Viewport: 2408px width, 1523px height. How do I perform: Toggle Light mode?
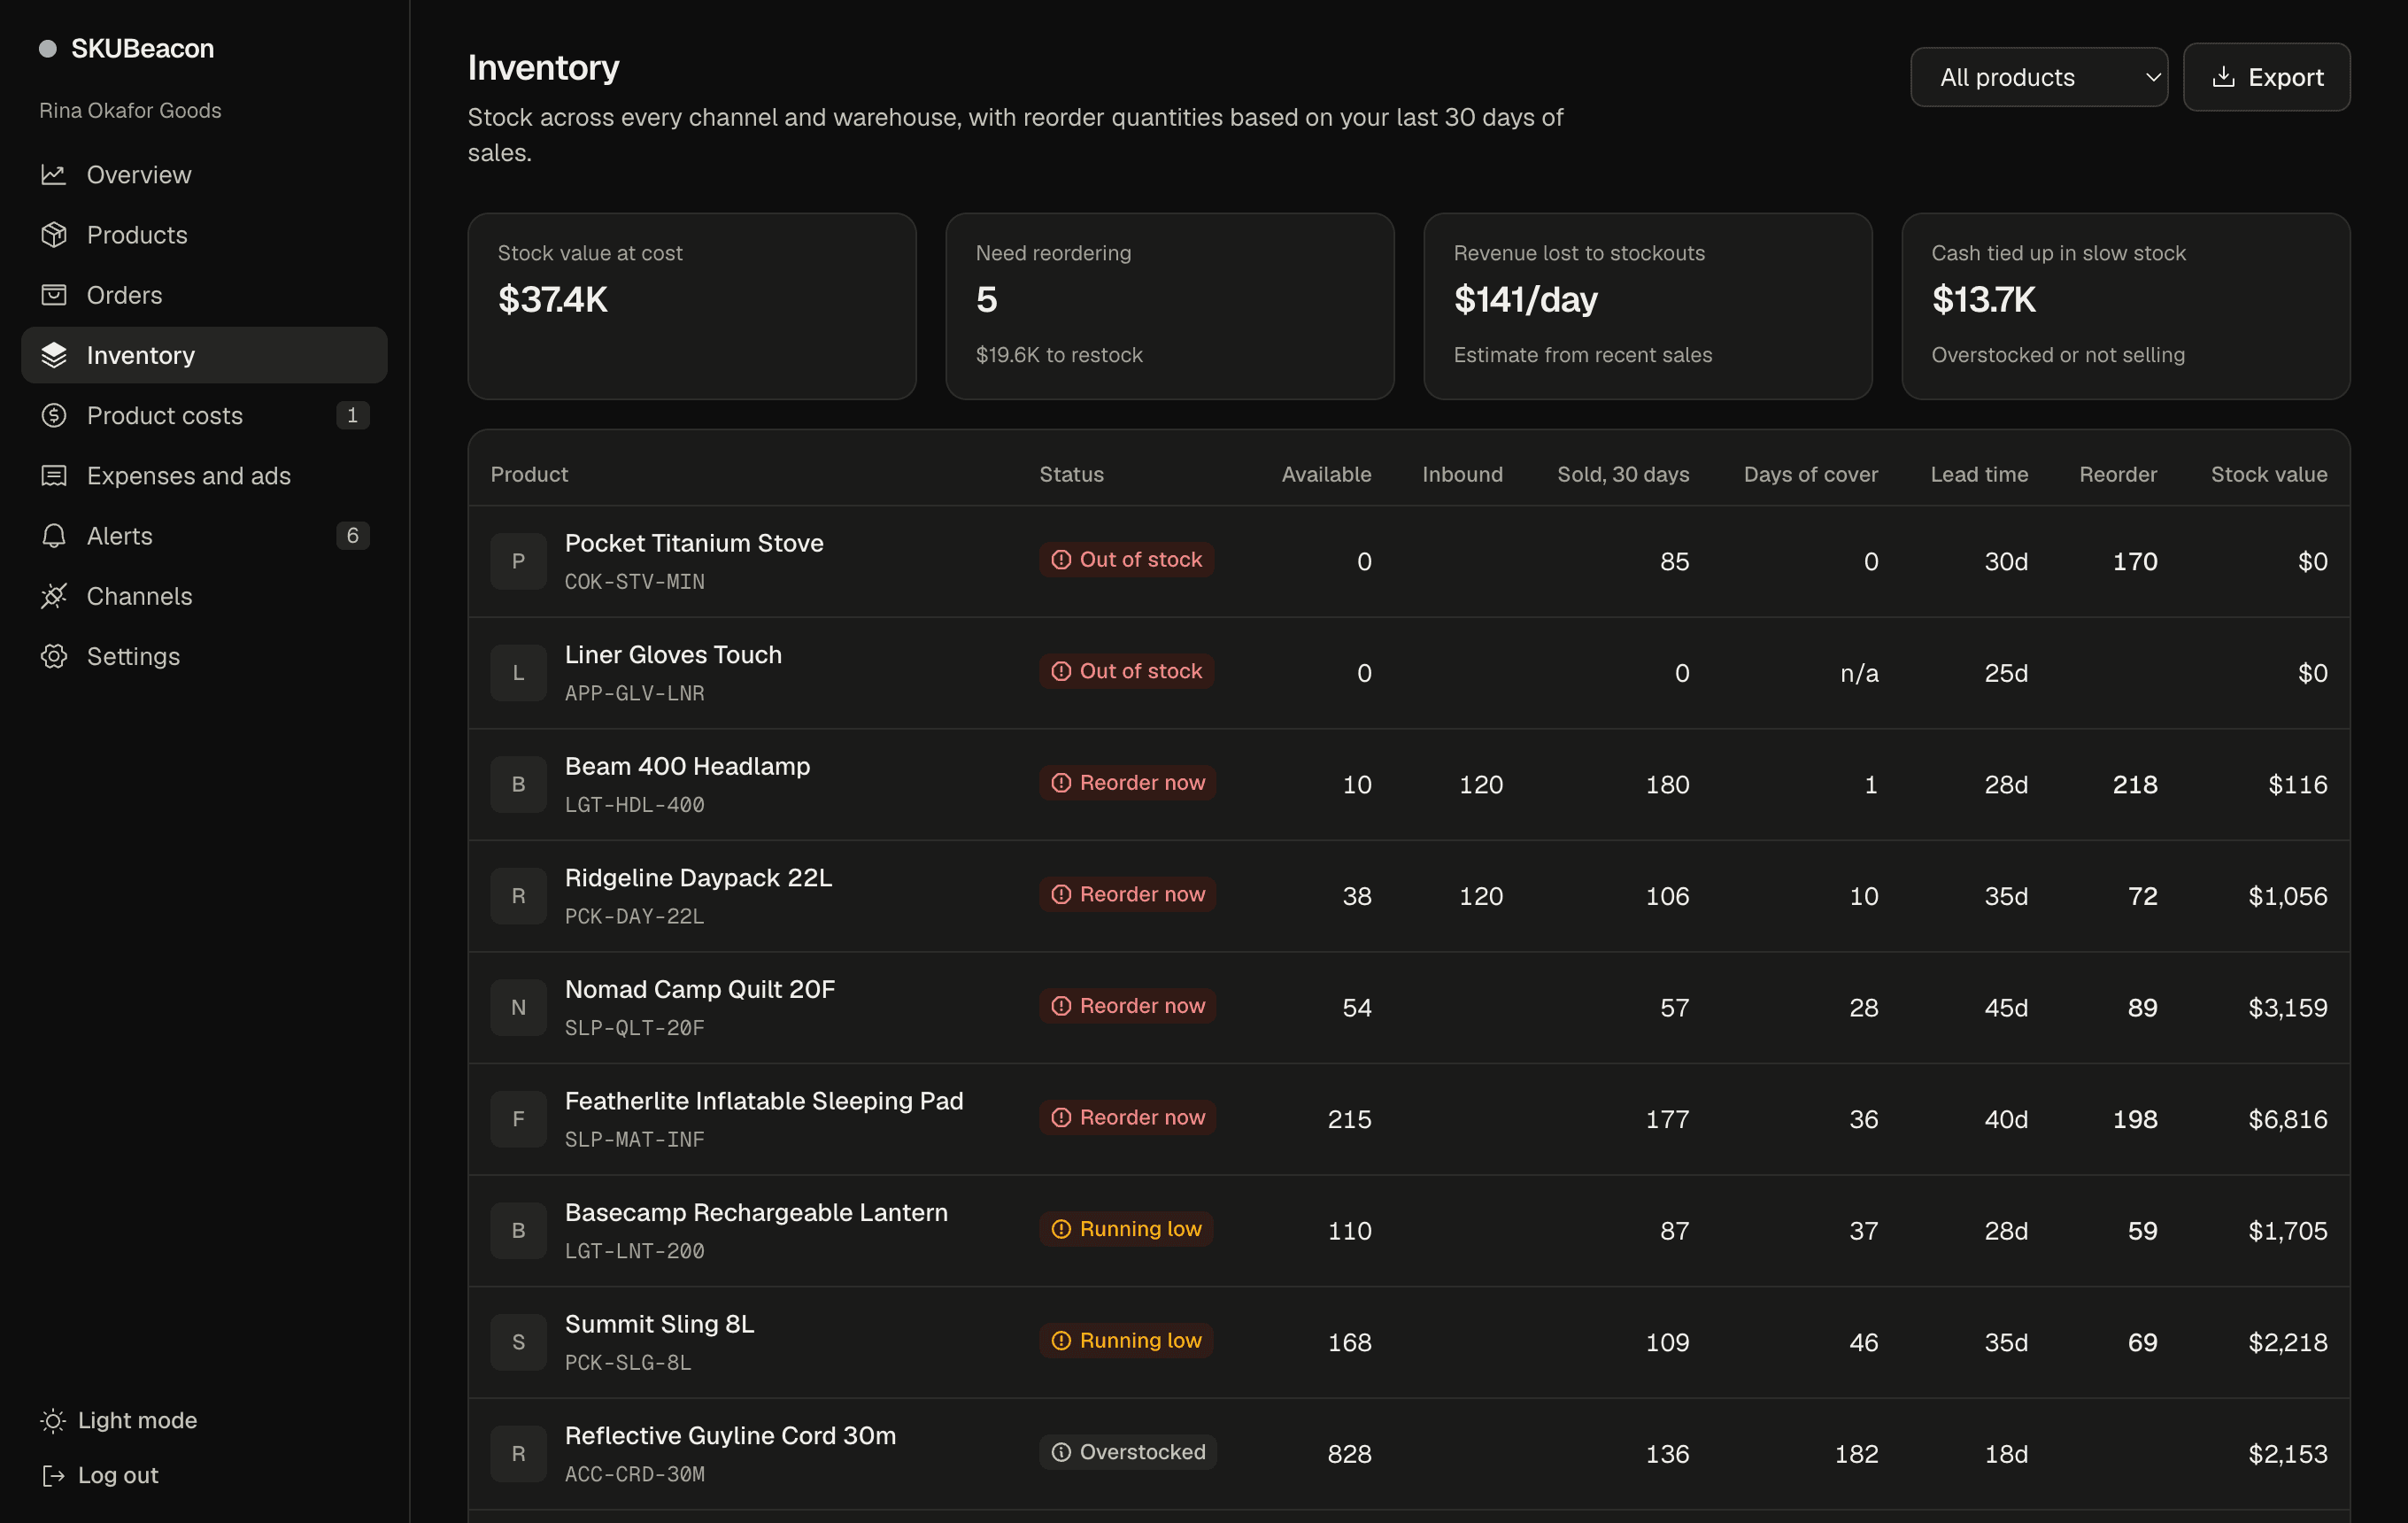coord(119,1420)
